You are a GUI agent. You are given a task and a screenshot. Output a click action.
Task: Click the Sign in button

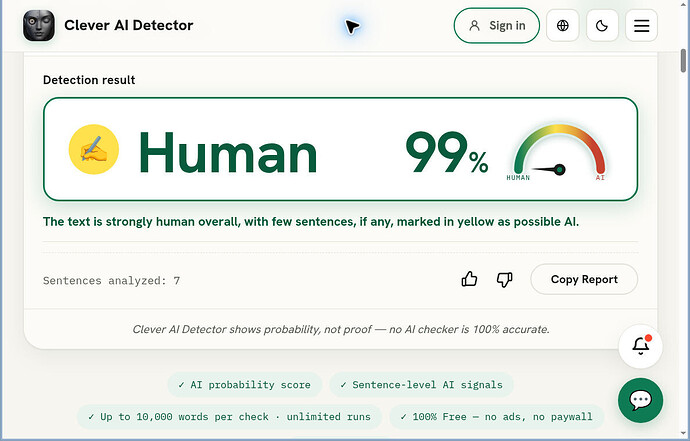click(496, 26)
